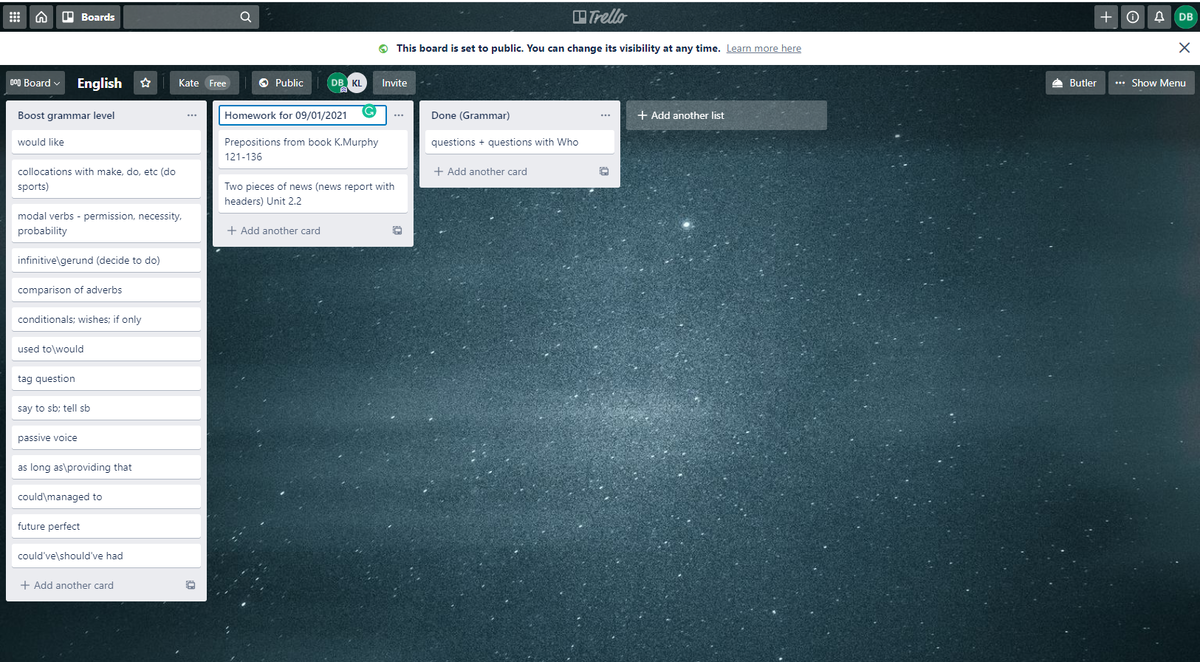
Task: Change visibility via the Public button
Action: point(281,82)
